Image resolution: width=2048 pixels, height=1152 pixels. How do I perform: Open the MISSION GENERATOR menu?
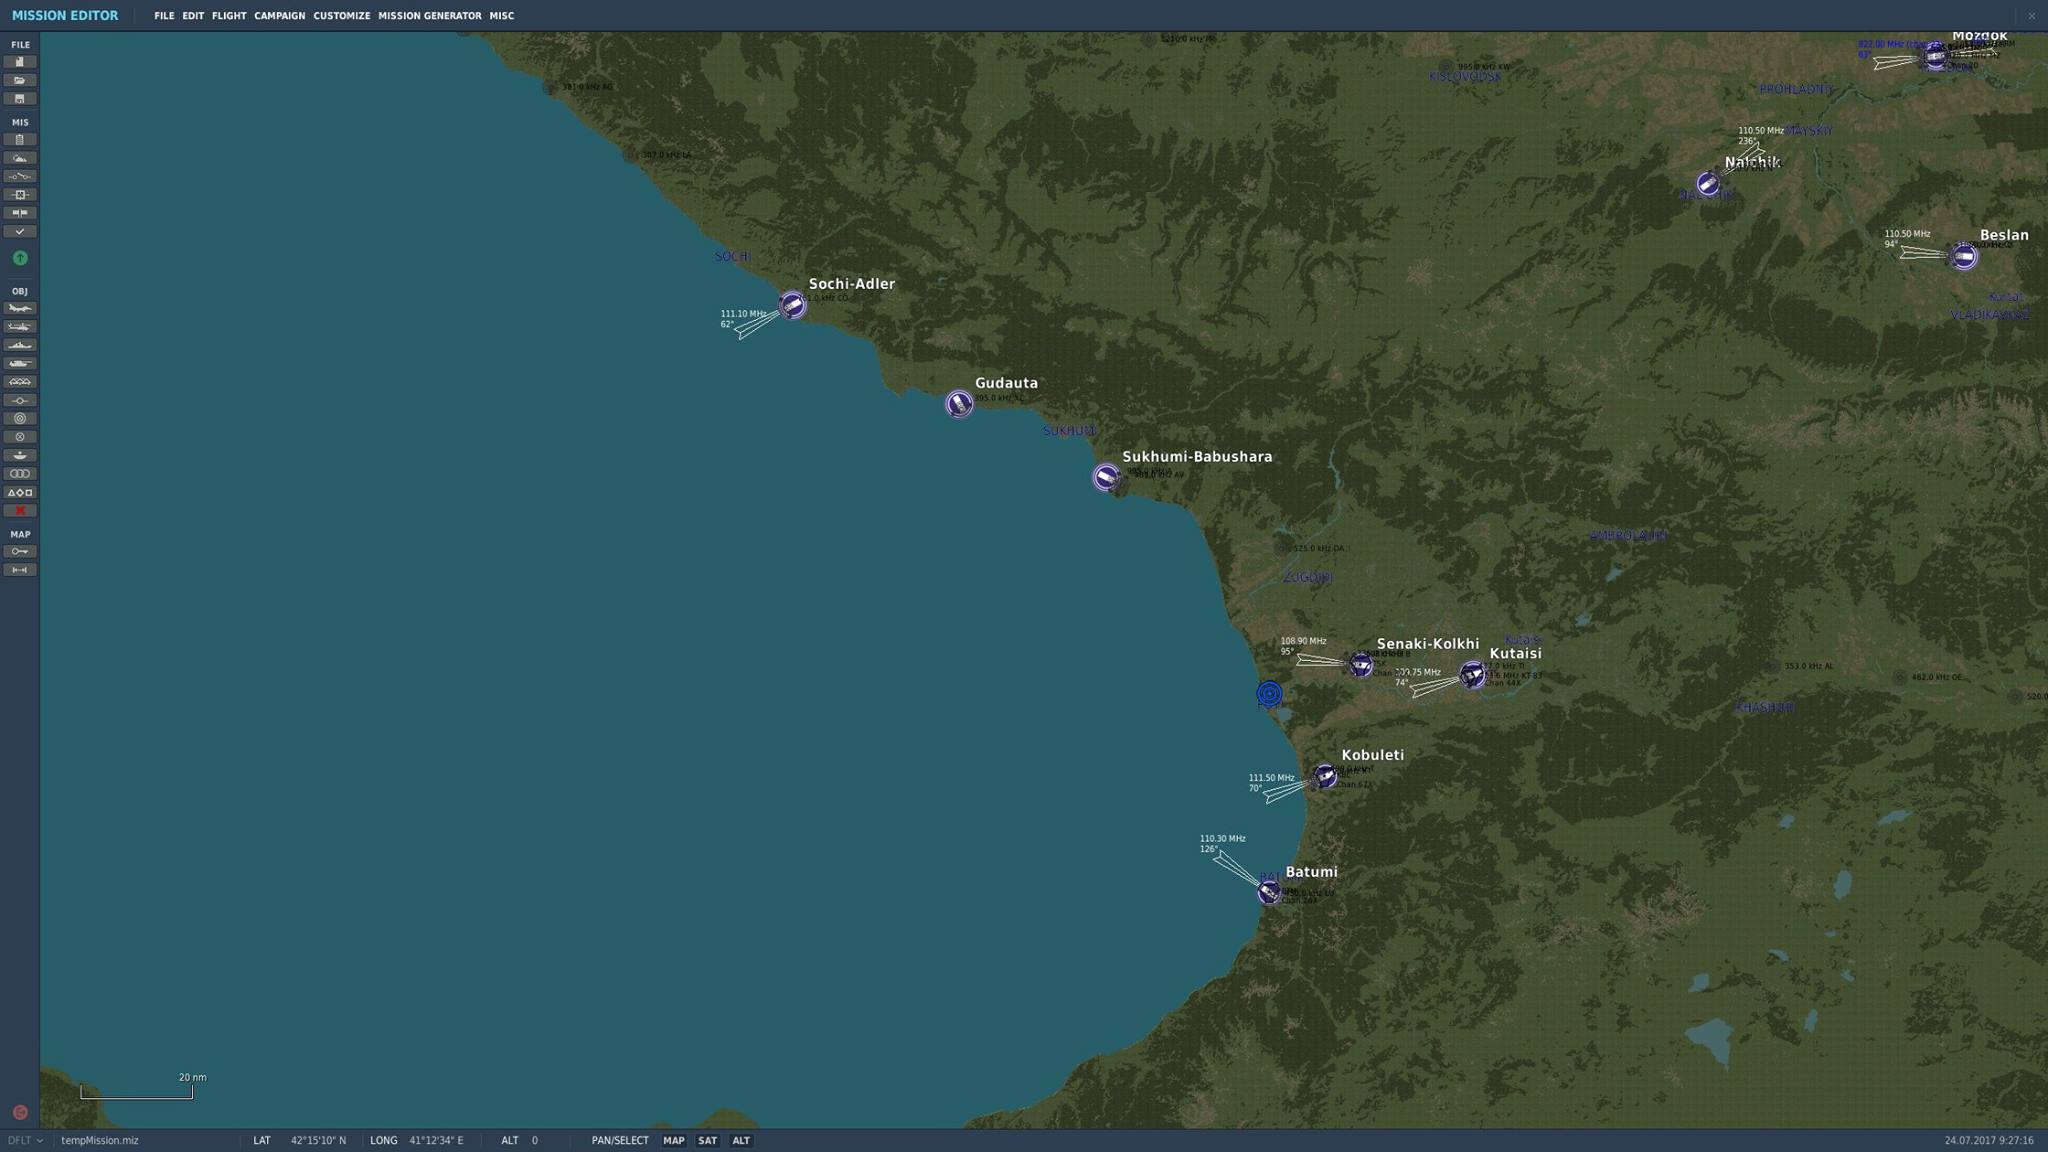(430, 15)
